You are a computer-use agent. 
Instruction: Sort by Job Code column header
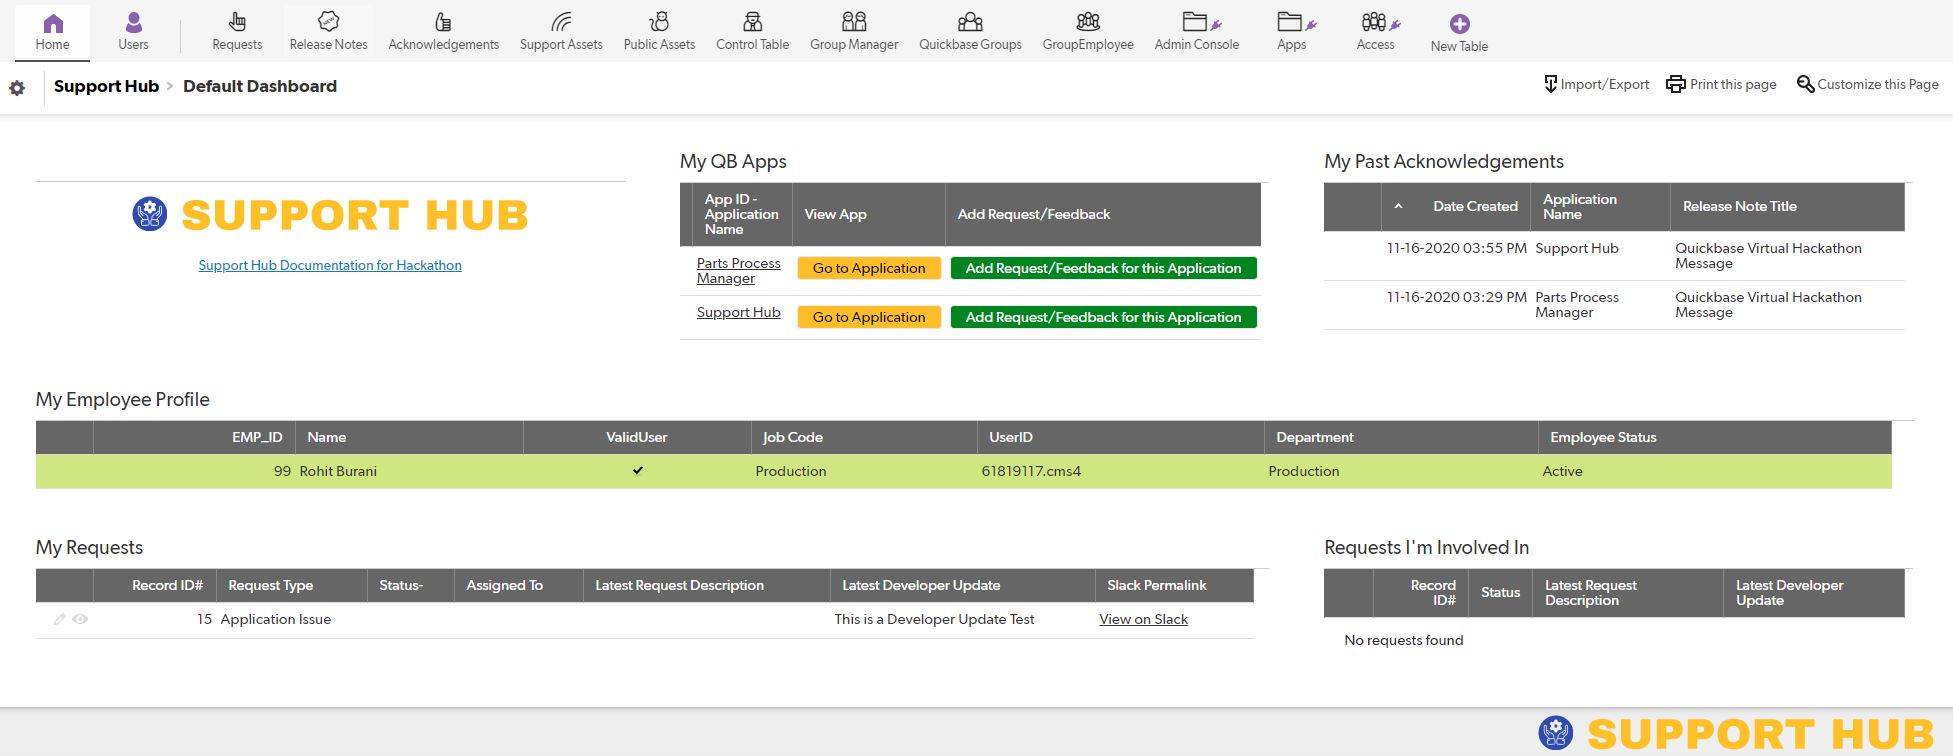click(x=792, y=437)
